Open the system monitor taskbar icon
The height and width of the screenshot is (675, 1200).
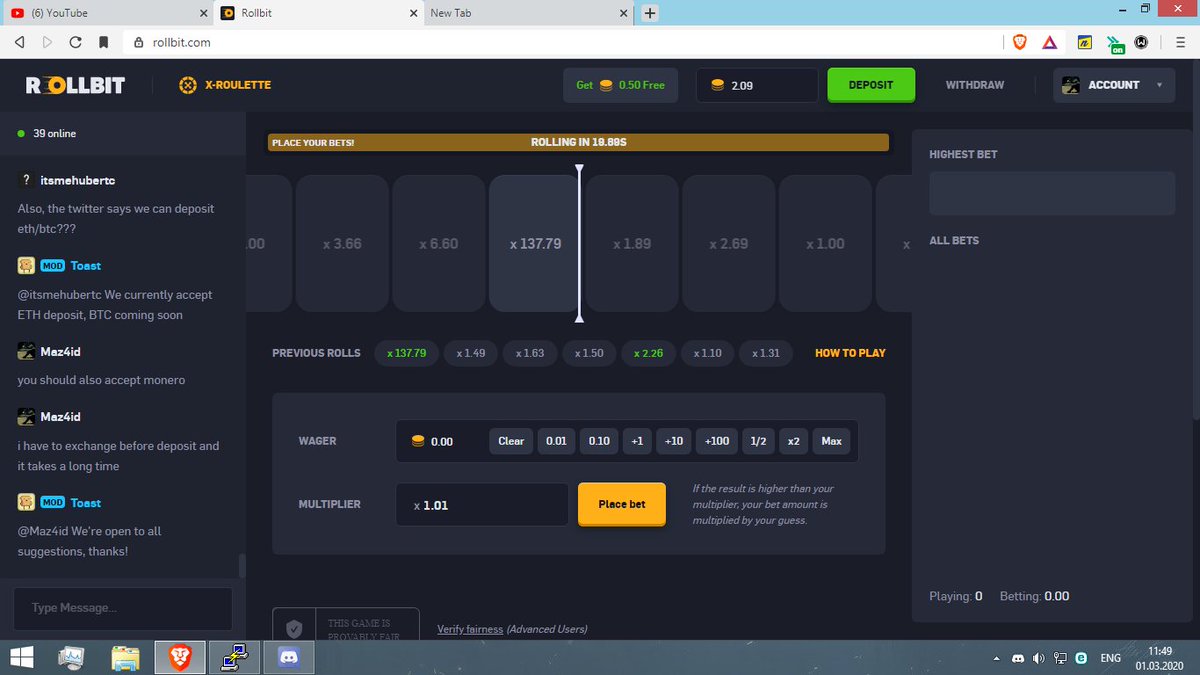(72, 657)
